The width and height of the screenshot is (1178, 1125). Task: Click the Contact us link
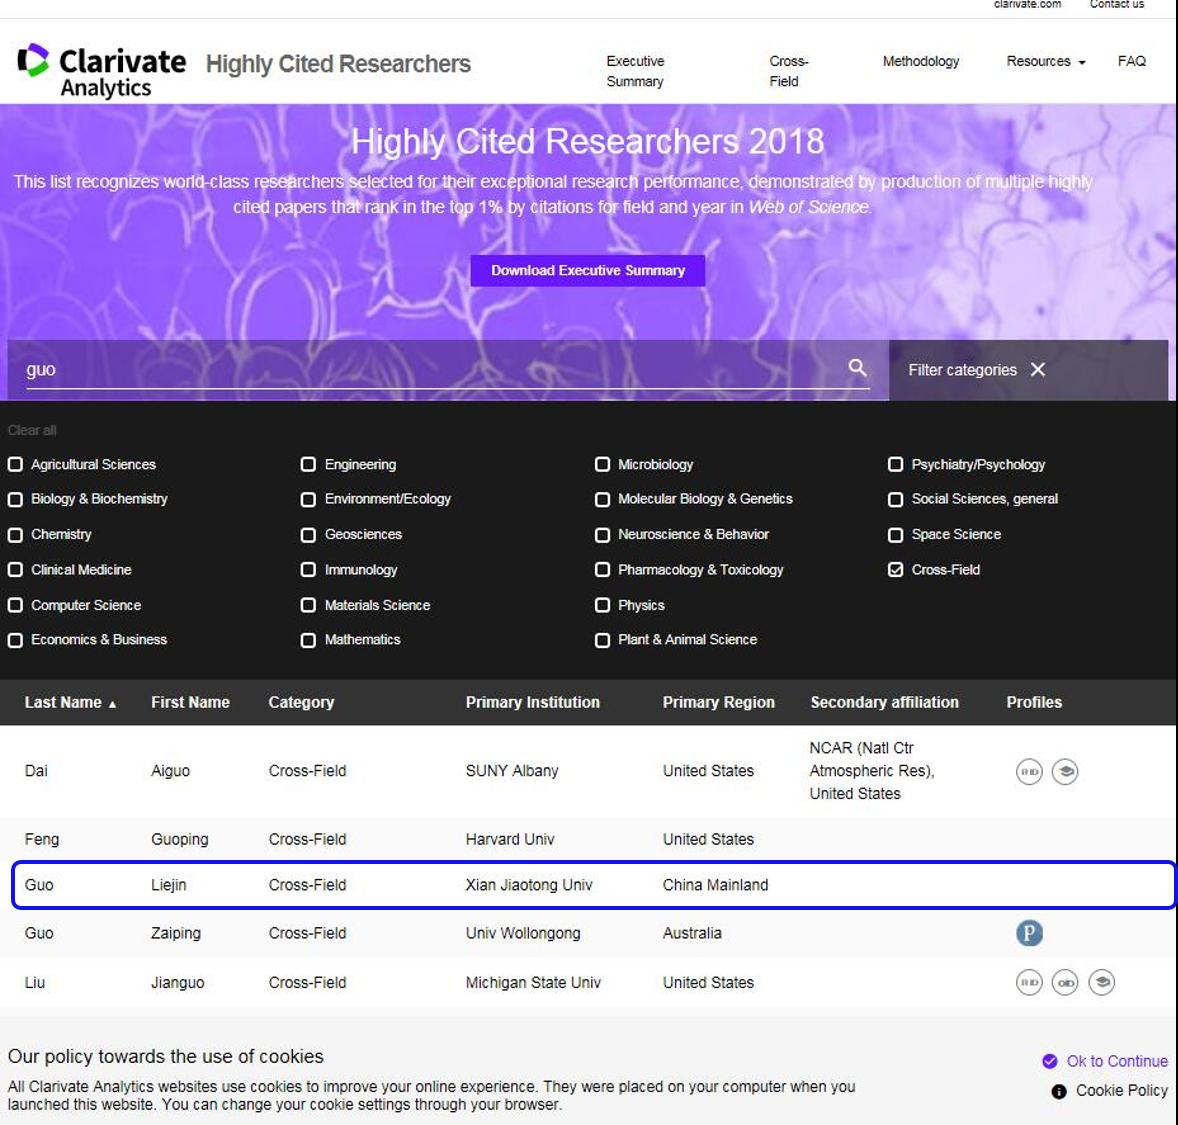1117,5
